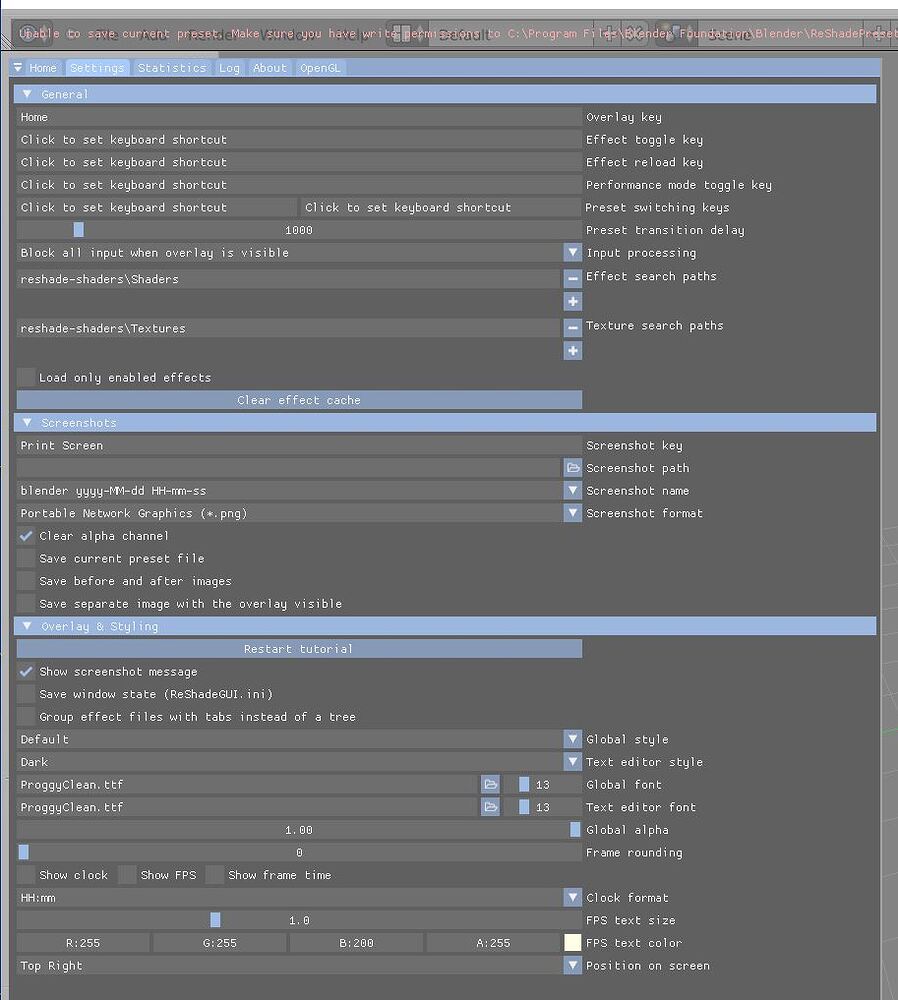Switch to the Home tab
The image size is (898, 1000).
(x=43, y=68)
